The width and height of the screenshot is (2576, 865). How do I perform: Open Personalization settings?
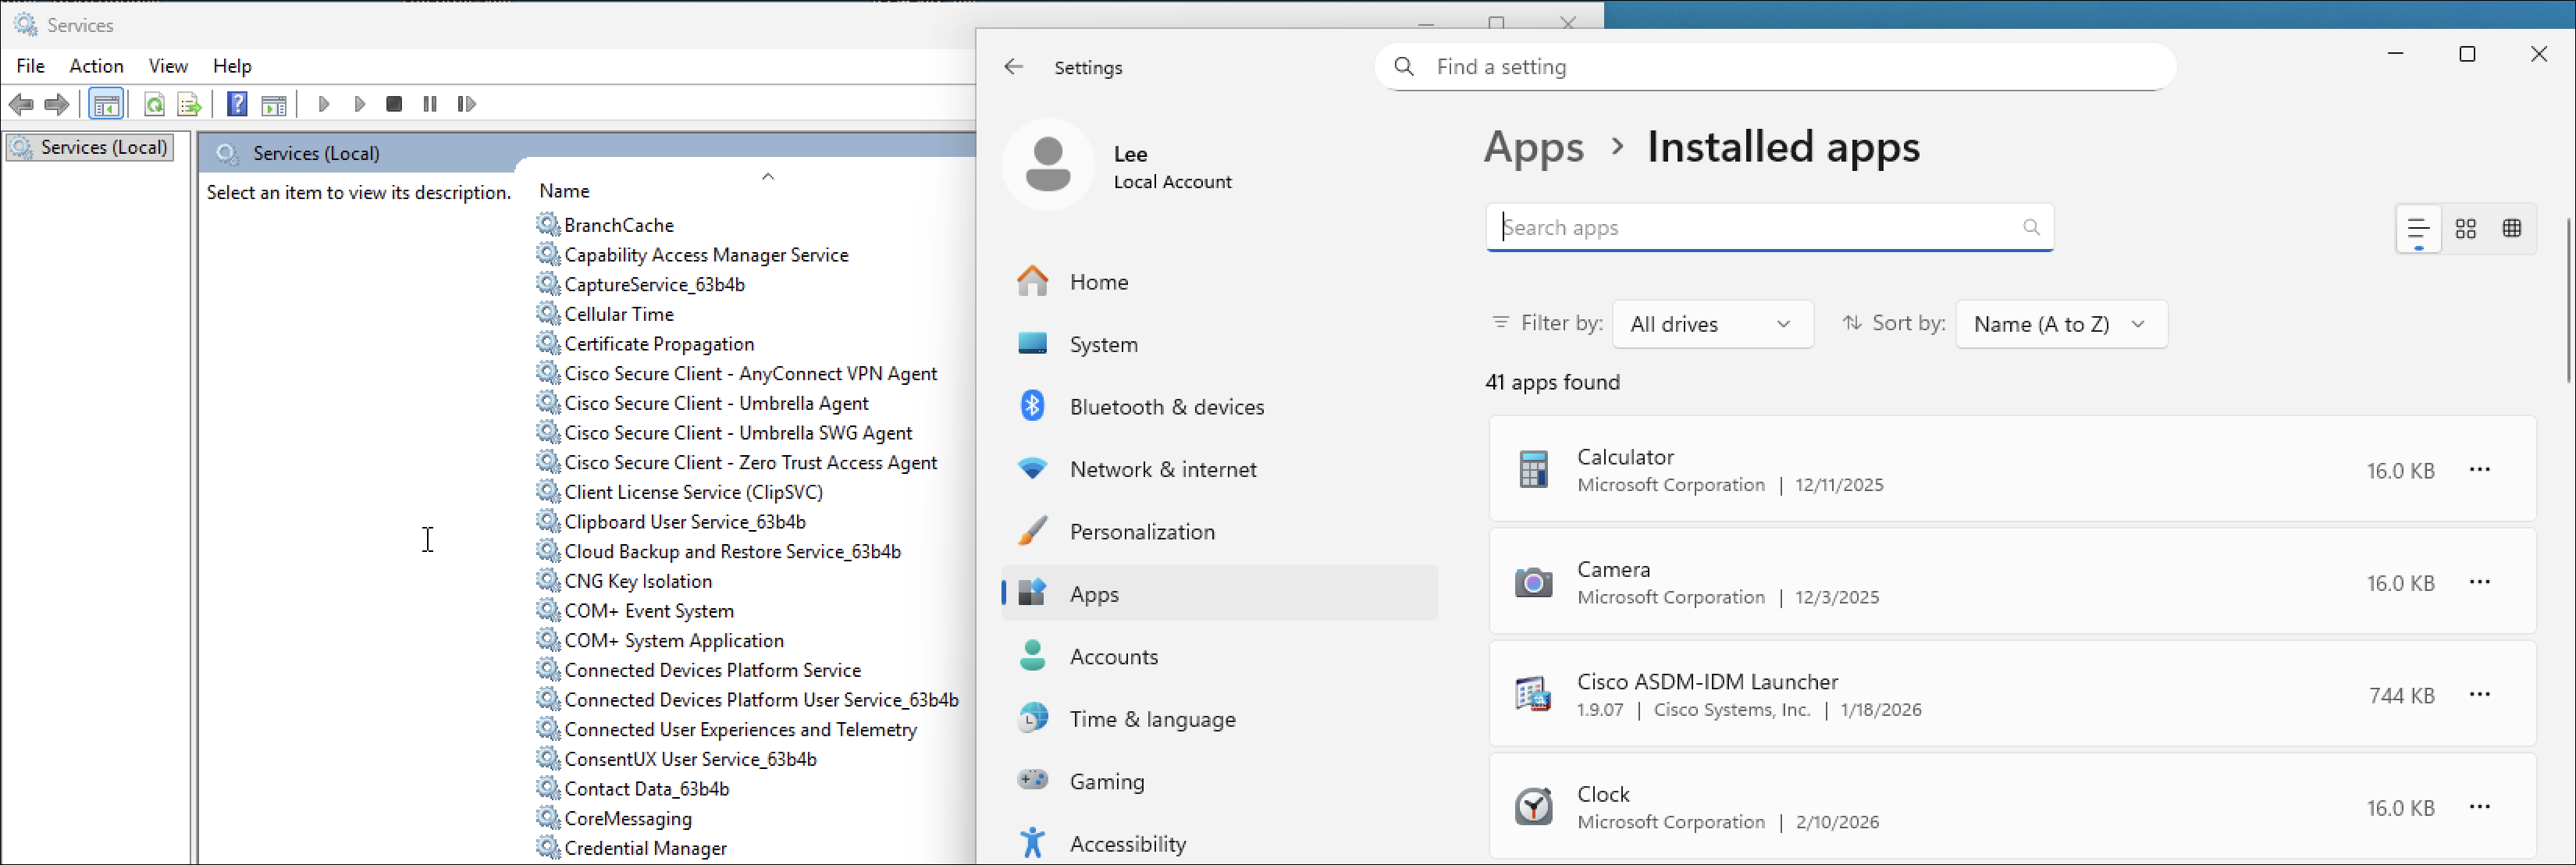click(x=1219, y=532)
